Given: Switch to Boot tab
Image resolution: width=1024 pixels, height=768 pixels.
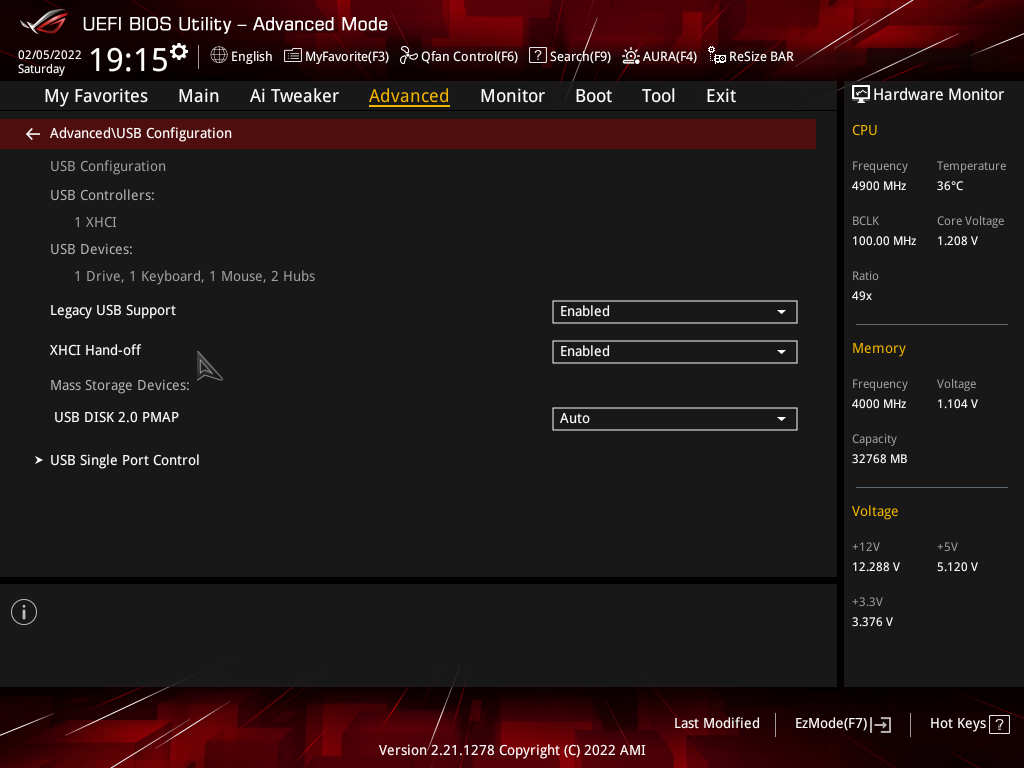Looking at the screenshot, I should [593, 96].
